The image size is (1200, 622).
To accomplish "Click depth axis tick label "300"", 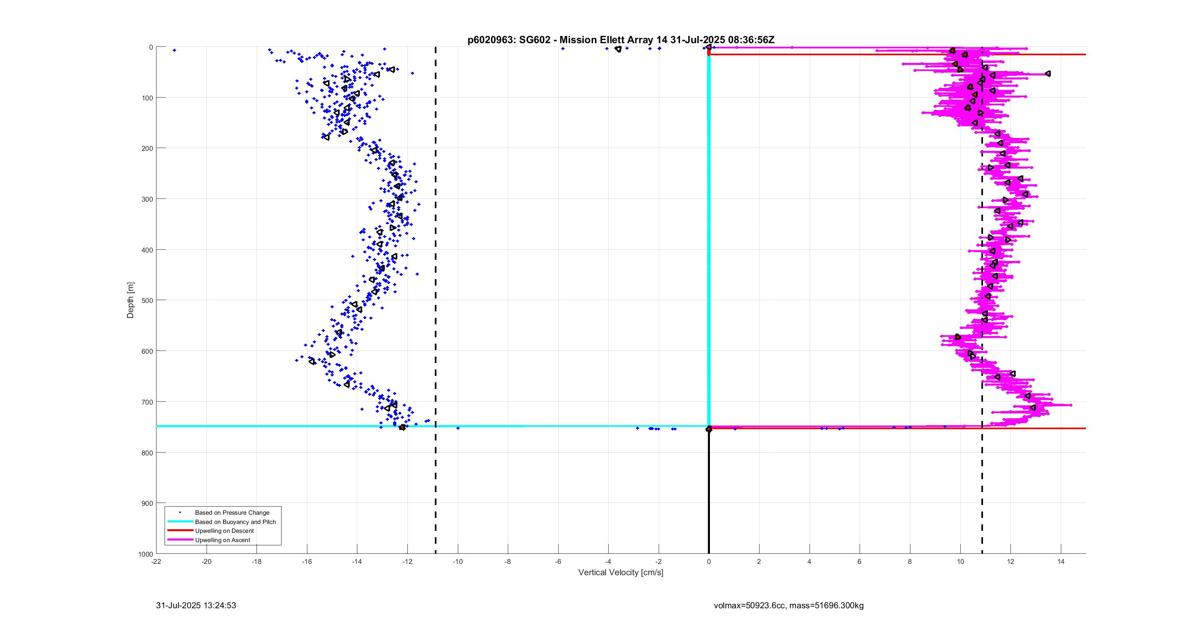I will point(146,199).
